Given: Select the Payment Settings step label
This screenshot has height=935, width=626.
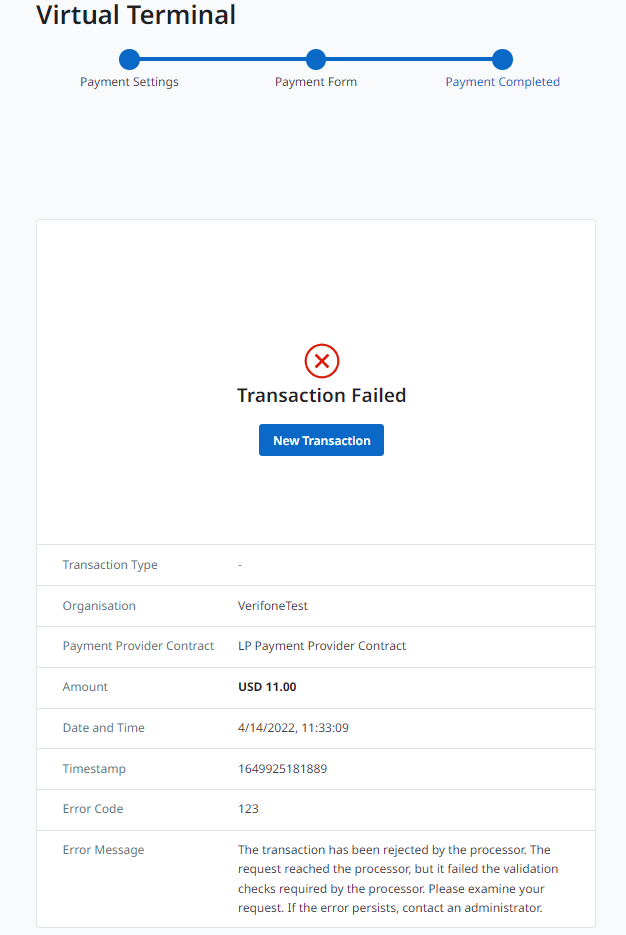Looking at the screenshot, I should click(129, 81).
